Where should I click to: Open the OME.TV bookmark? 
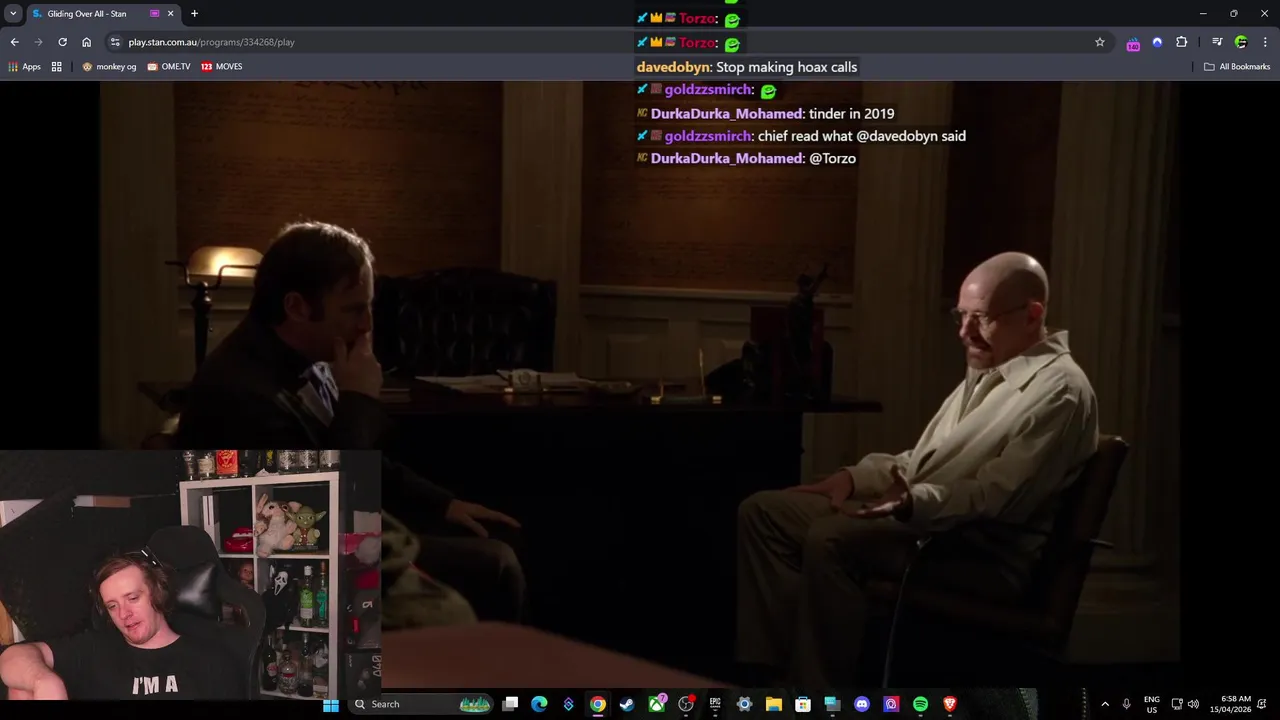pyautogui.click(x=169, y=66)
